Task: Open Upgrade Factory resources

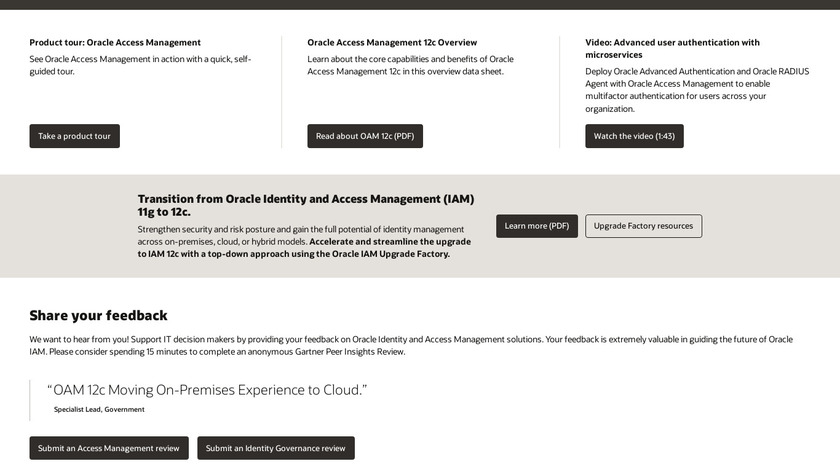Action: (643, 226)
